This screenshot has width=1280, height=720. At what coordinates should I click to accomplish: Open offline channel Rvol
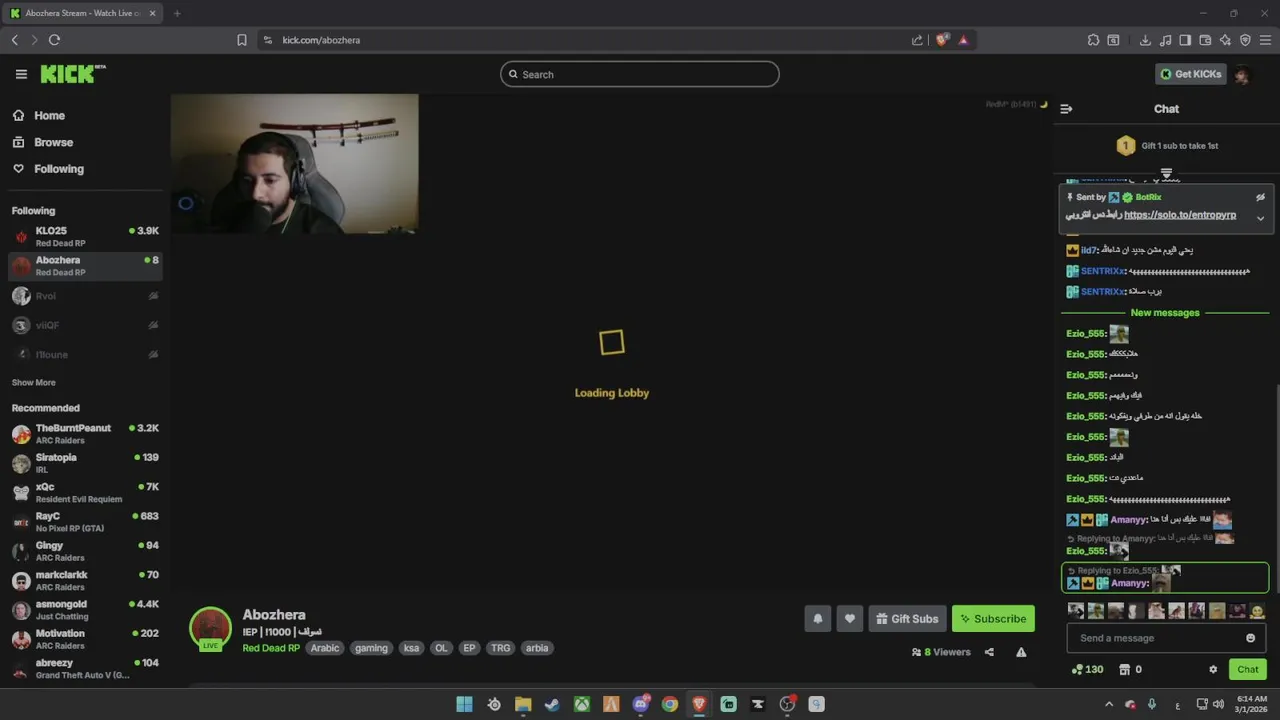(x=85, y=296)
